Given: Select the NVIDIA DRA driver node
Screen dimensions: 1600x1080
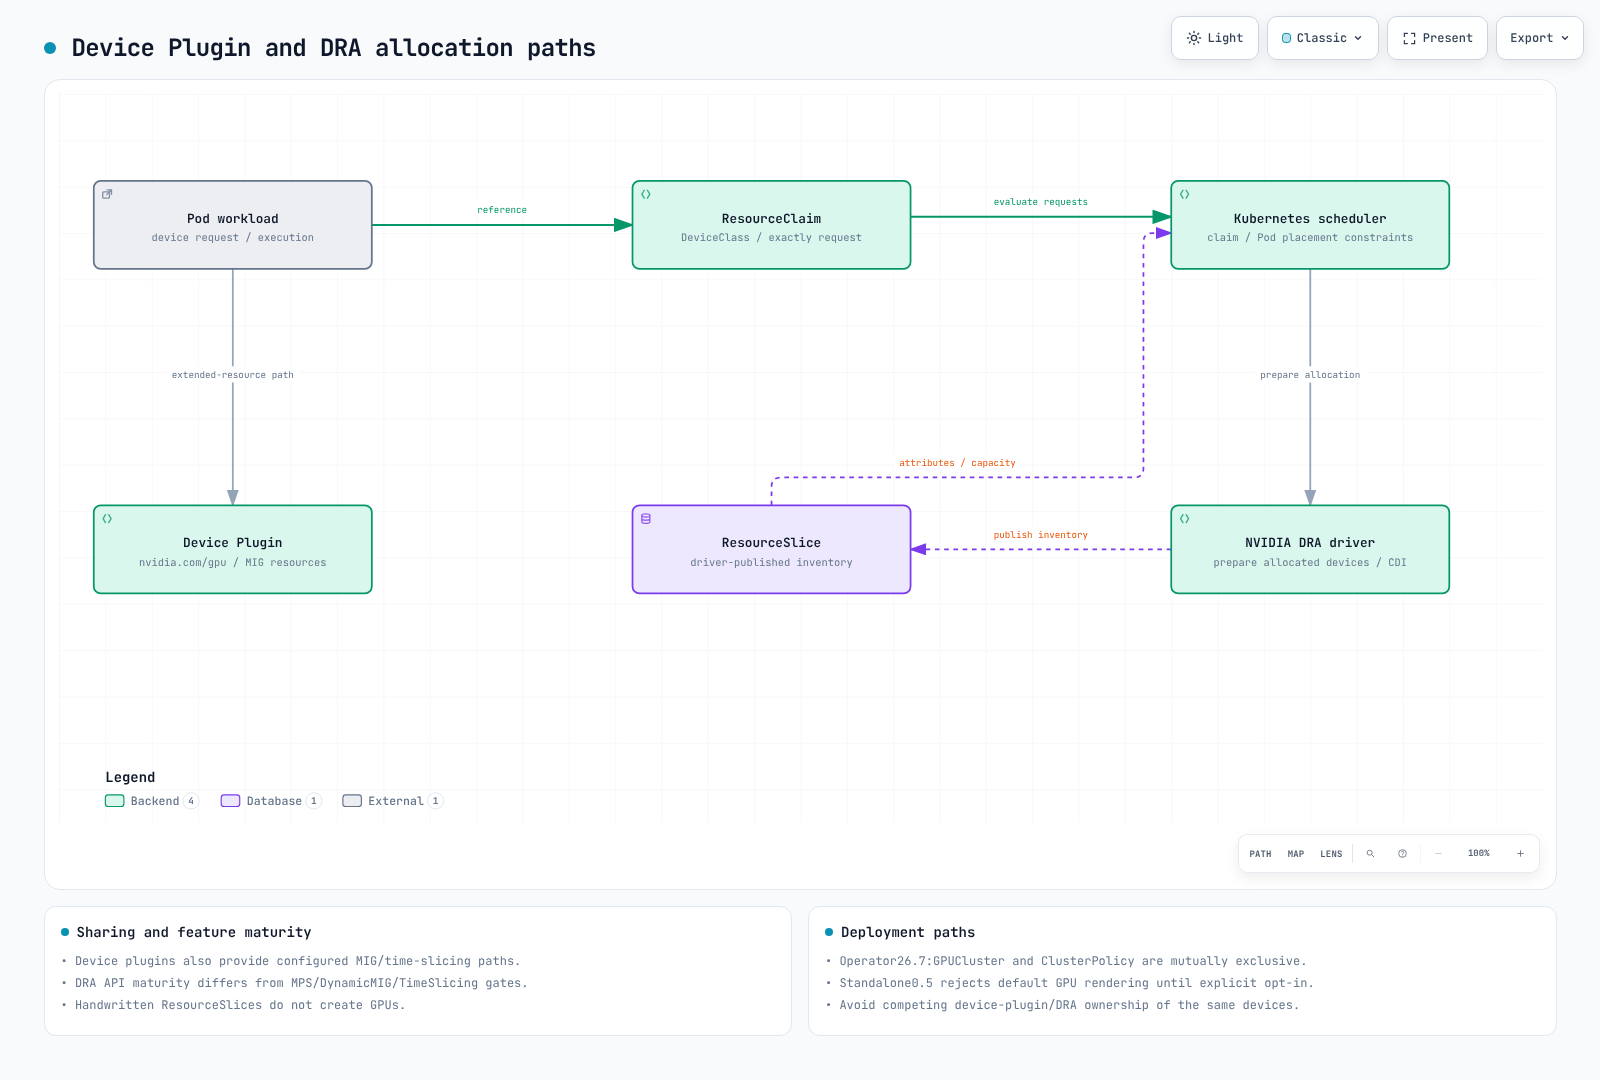Looking at the screenshot, I should (x=1310, y=549).
